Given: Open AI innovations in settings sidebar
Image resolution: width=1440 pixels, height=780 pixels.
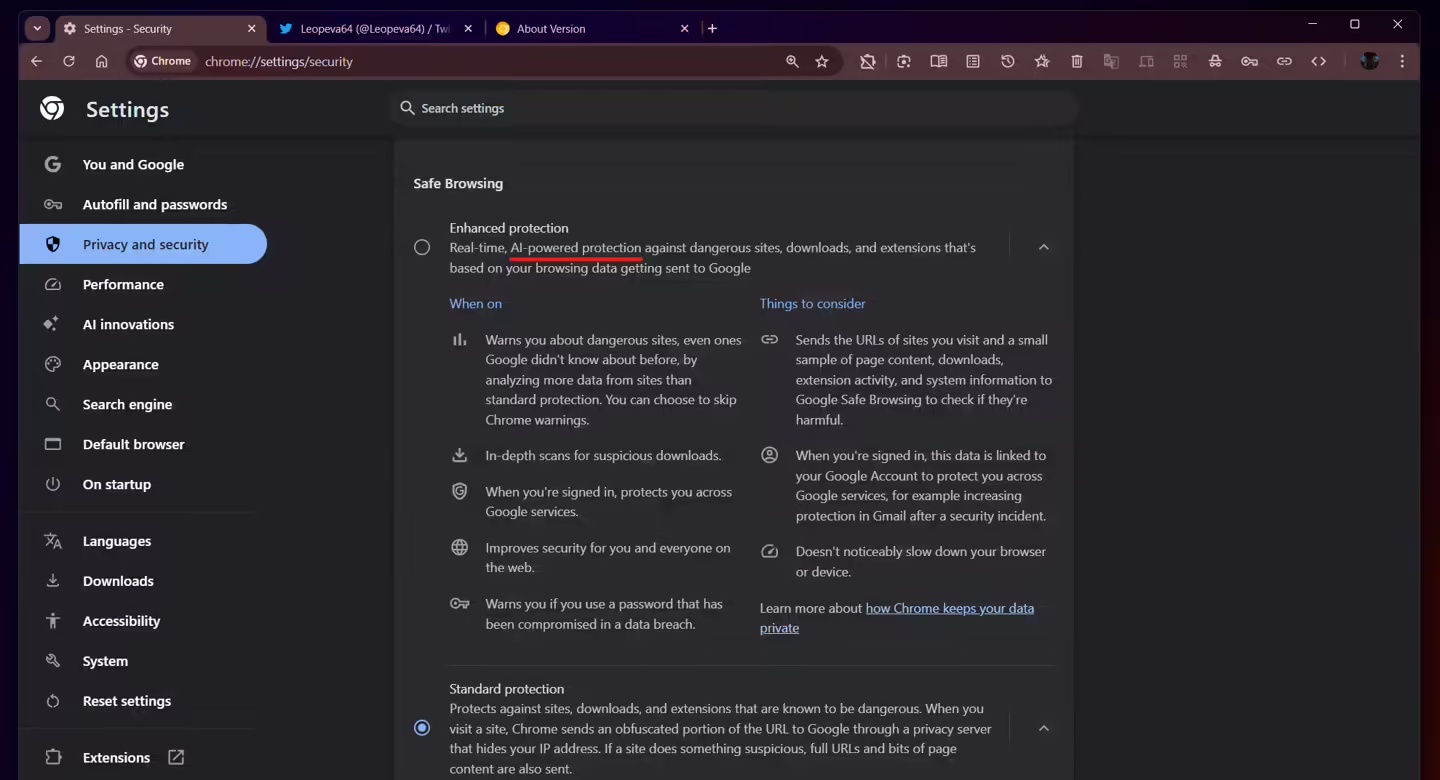Looking at the screenshot, I should [128, 324].
